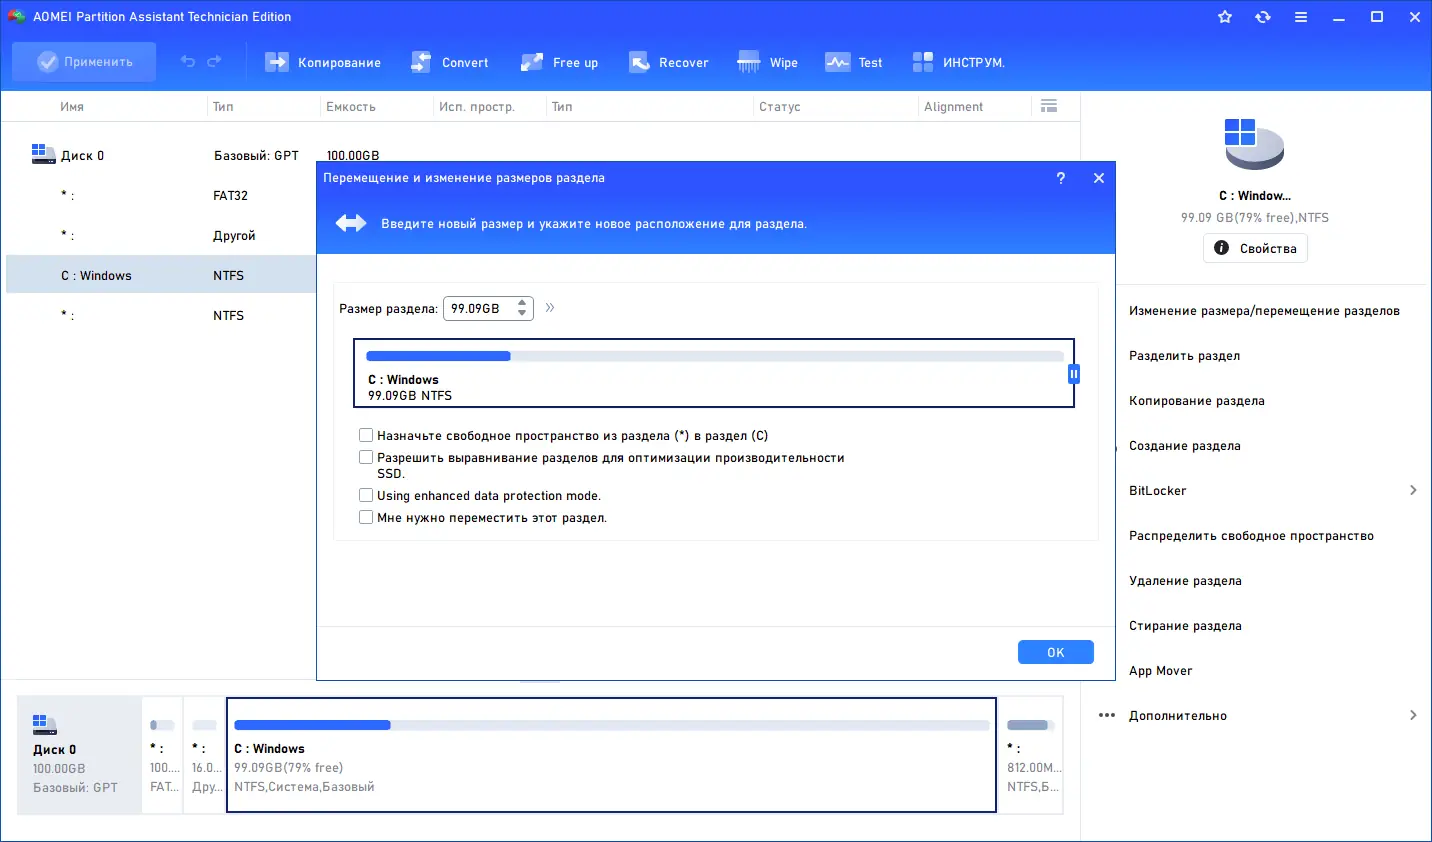This screenshot has width=1432, height=842.
Task: Select Распределить свободное пространство in the side panel
Action: 1251,536
